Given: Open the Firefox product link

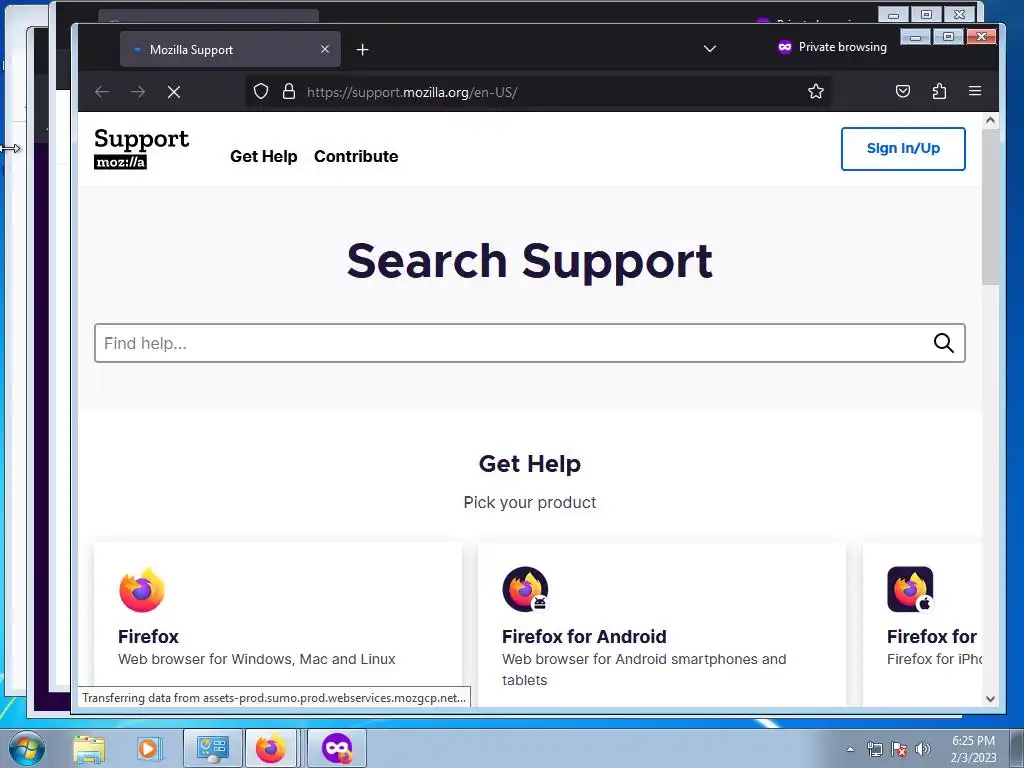Looking at the screenshot, I should coord(148,637).
